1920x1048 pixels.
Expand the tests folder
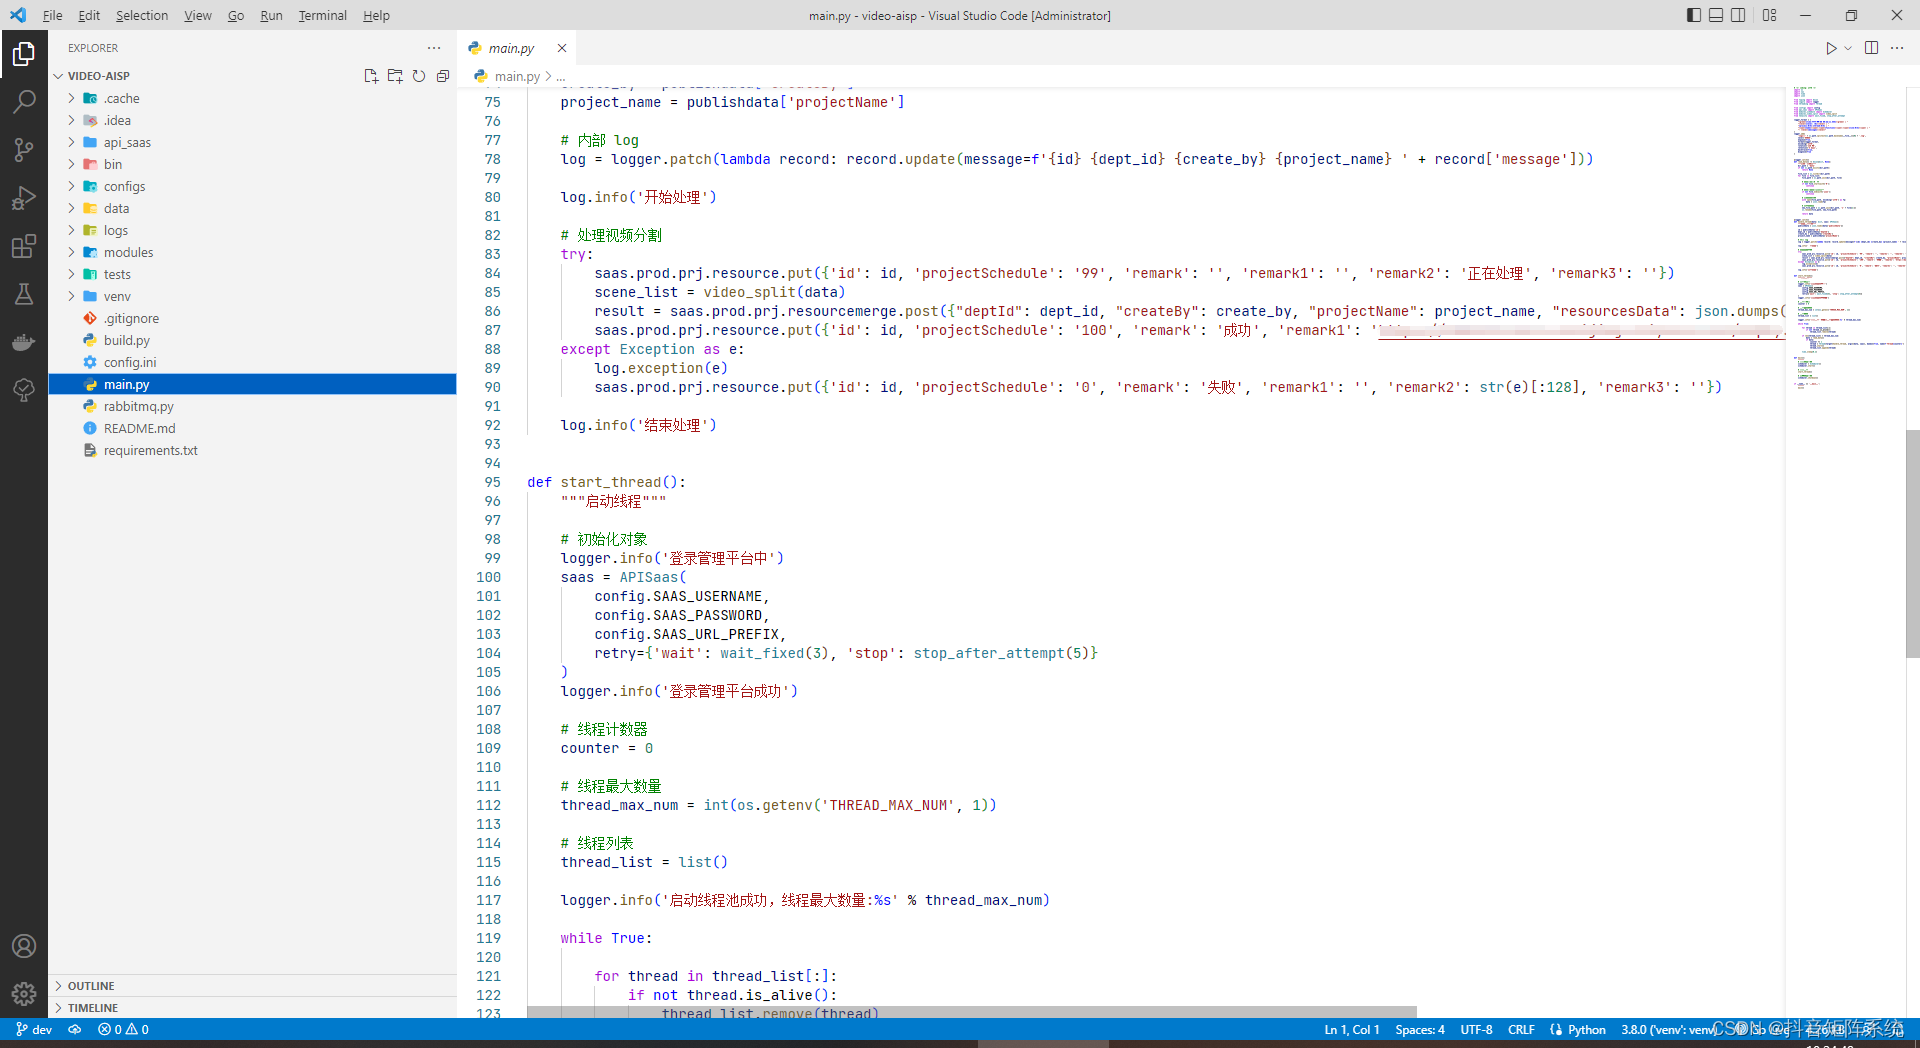coord(252,274)
